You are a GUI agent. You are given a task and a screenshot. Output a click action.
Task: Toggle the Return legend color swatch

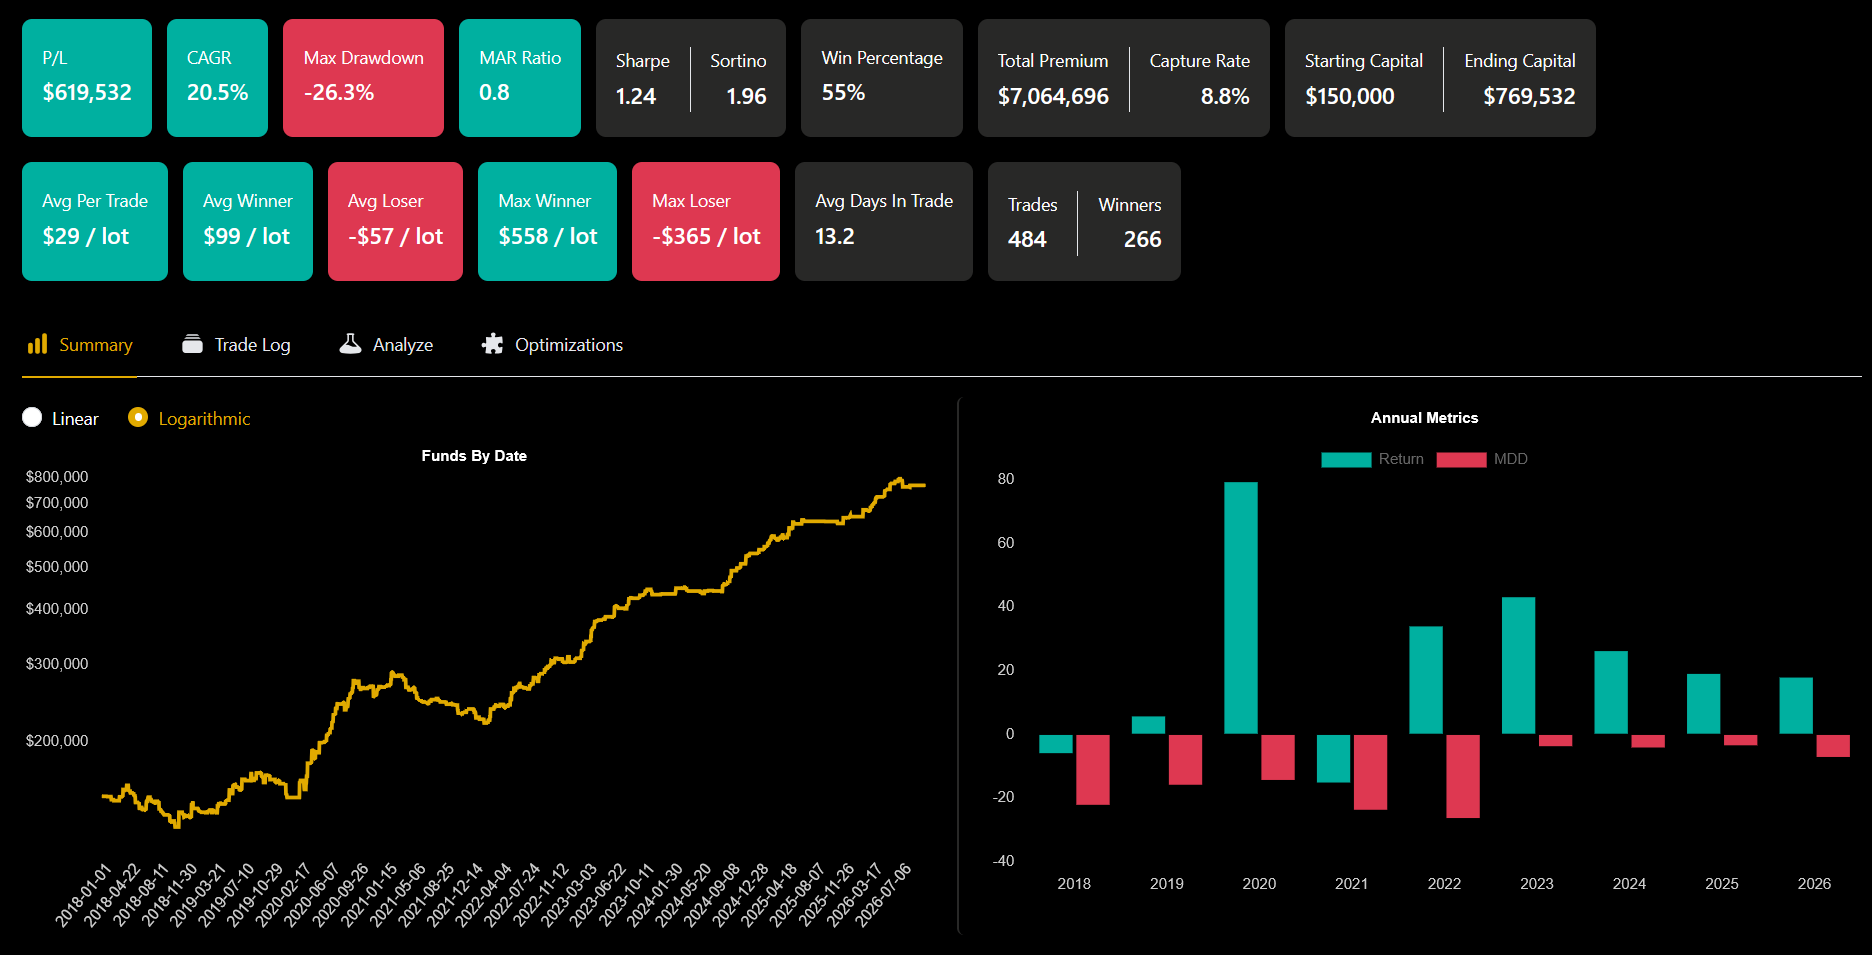tap(1346, 459)
